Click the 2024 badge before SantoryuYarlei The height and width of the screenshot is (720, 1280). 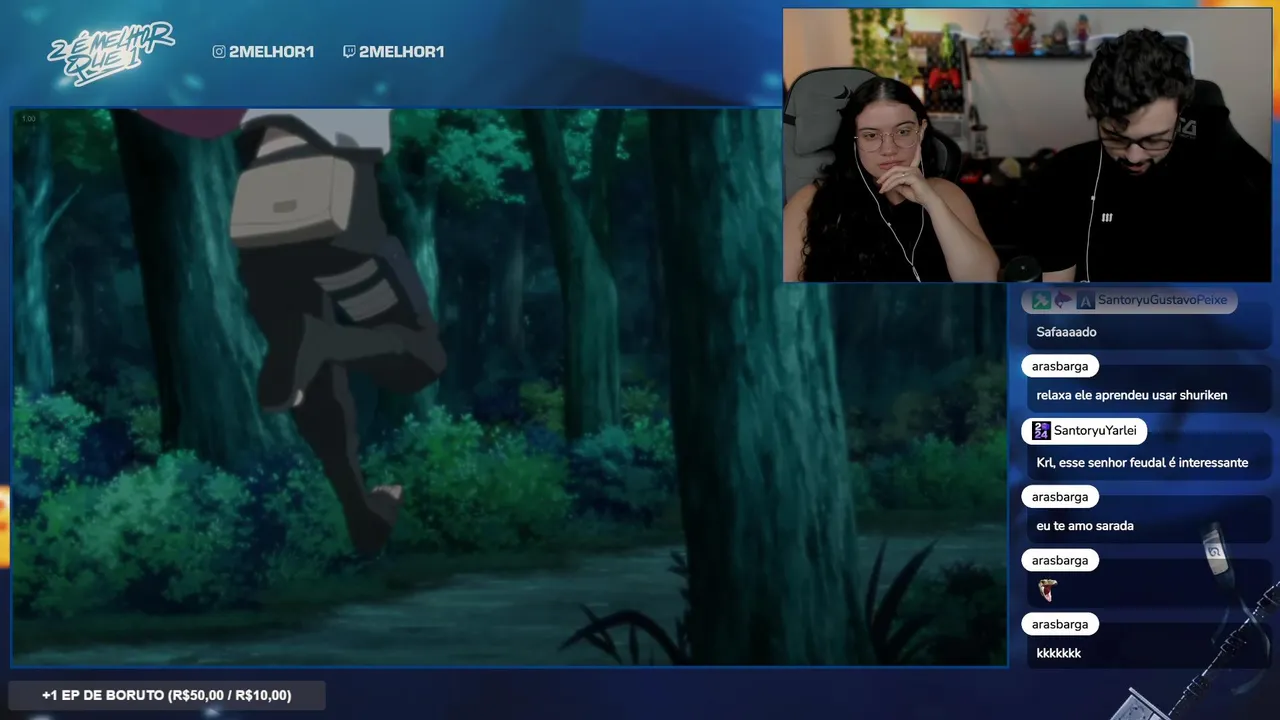(1041, 431)
